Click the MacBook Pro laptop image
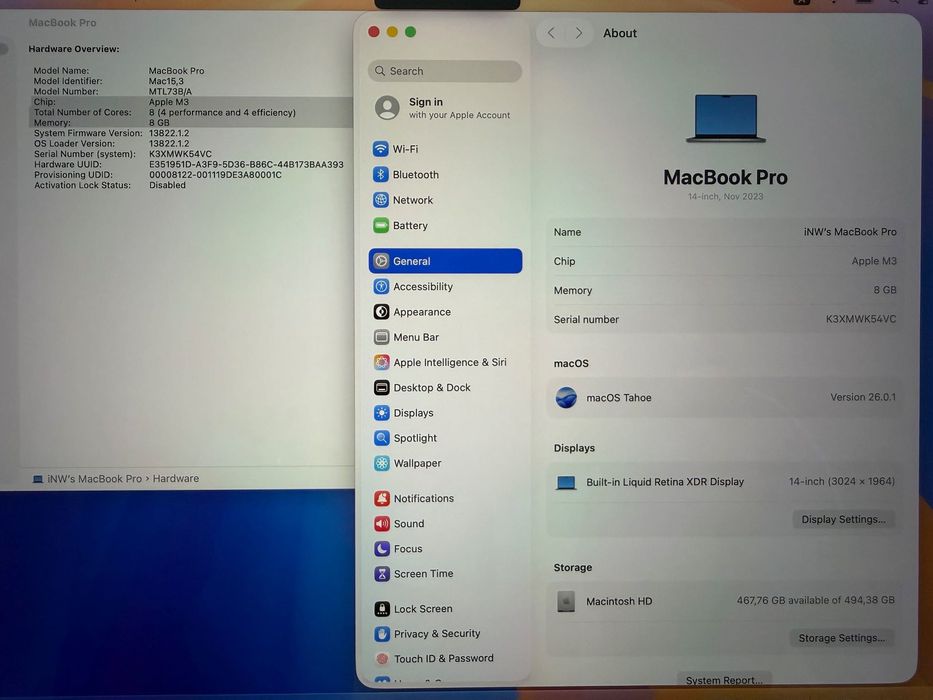 (x=725, y=118)
